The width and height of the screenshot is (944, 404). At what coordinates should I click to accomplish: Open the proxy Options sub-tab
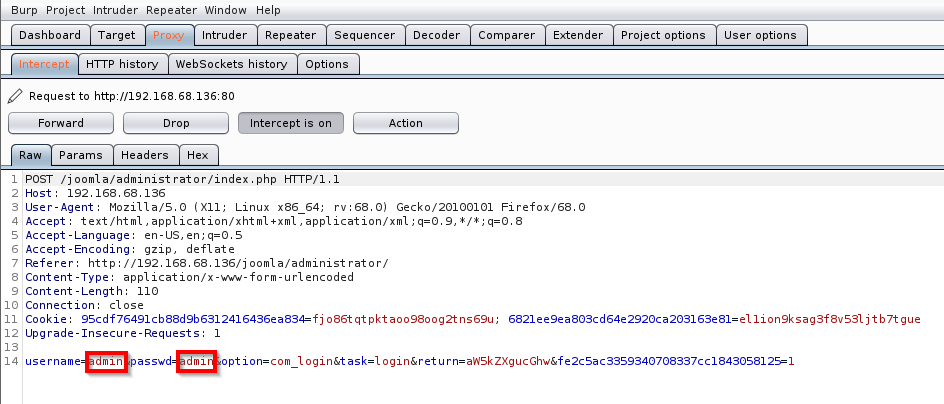327,64
